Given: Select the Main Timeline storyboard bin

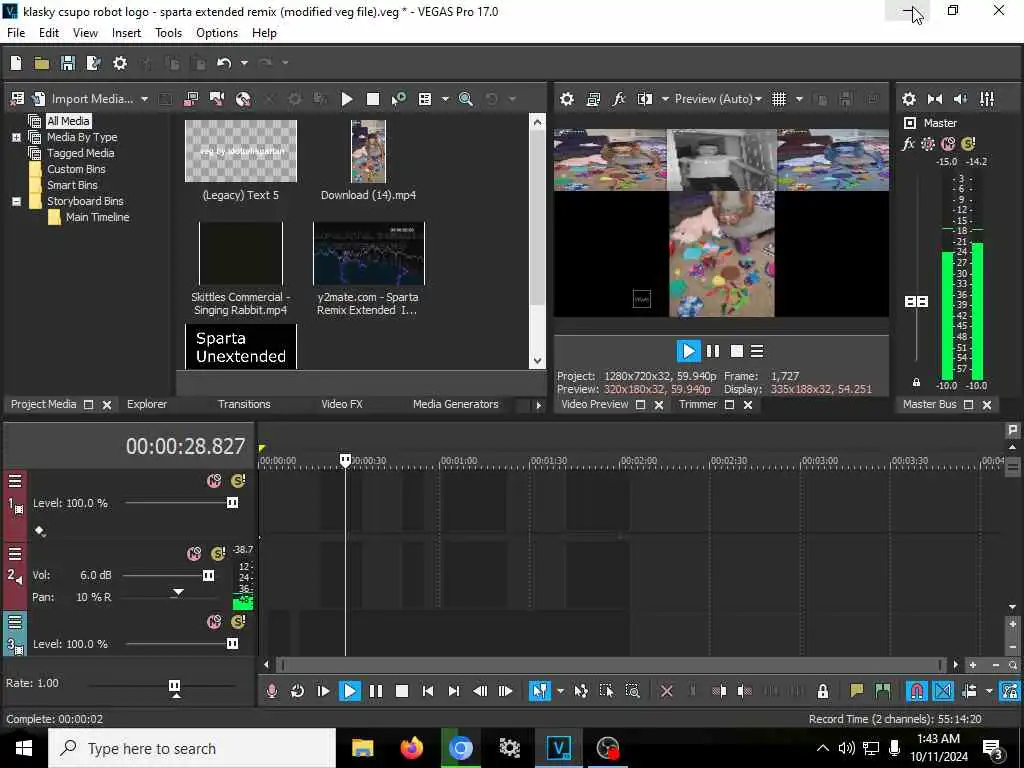Looking at the screenshot, I should (97, 217).
